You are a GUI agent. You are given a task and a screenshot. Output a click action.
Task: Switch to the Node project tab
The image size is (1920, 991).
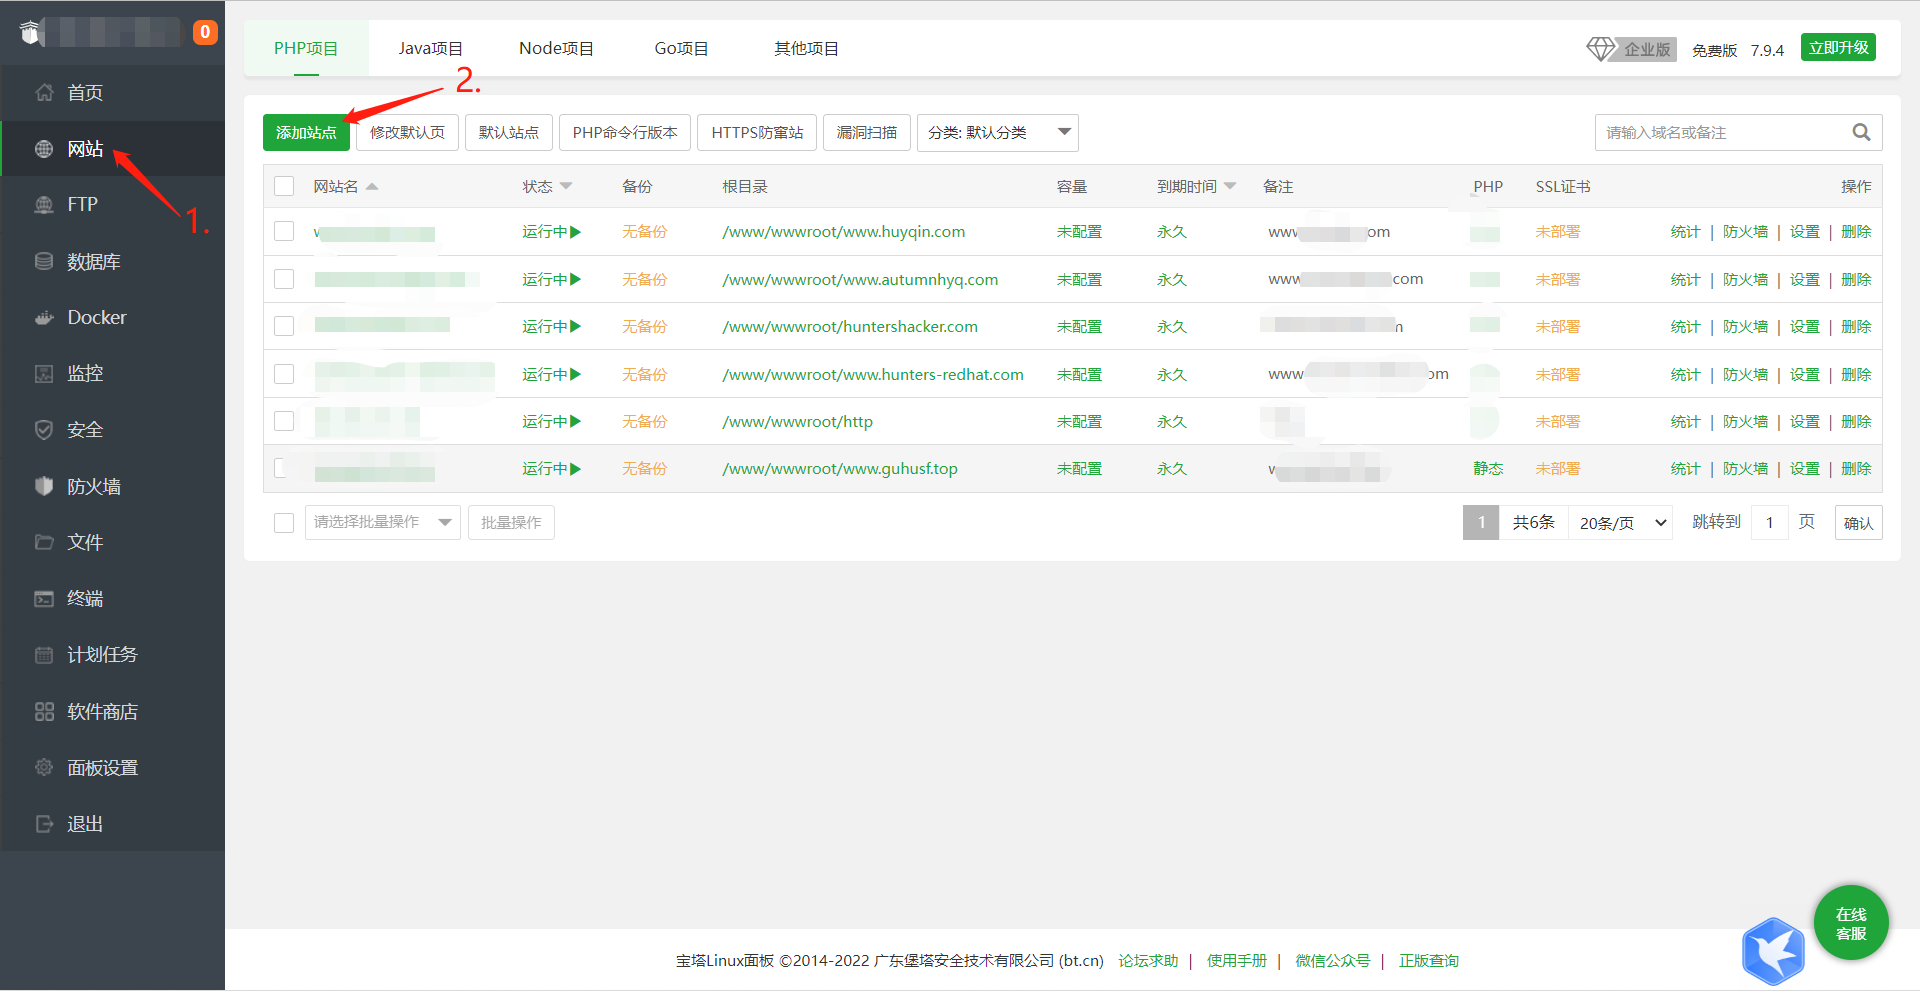(x=556, y=49)
